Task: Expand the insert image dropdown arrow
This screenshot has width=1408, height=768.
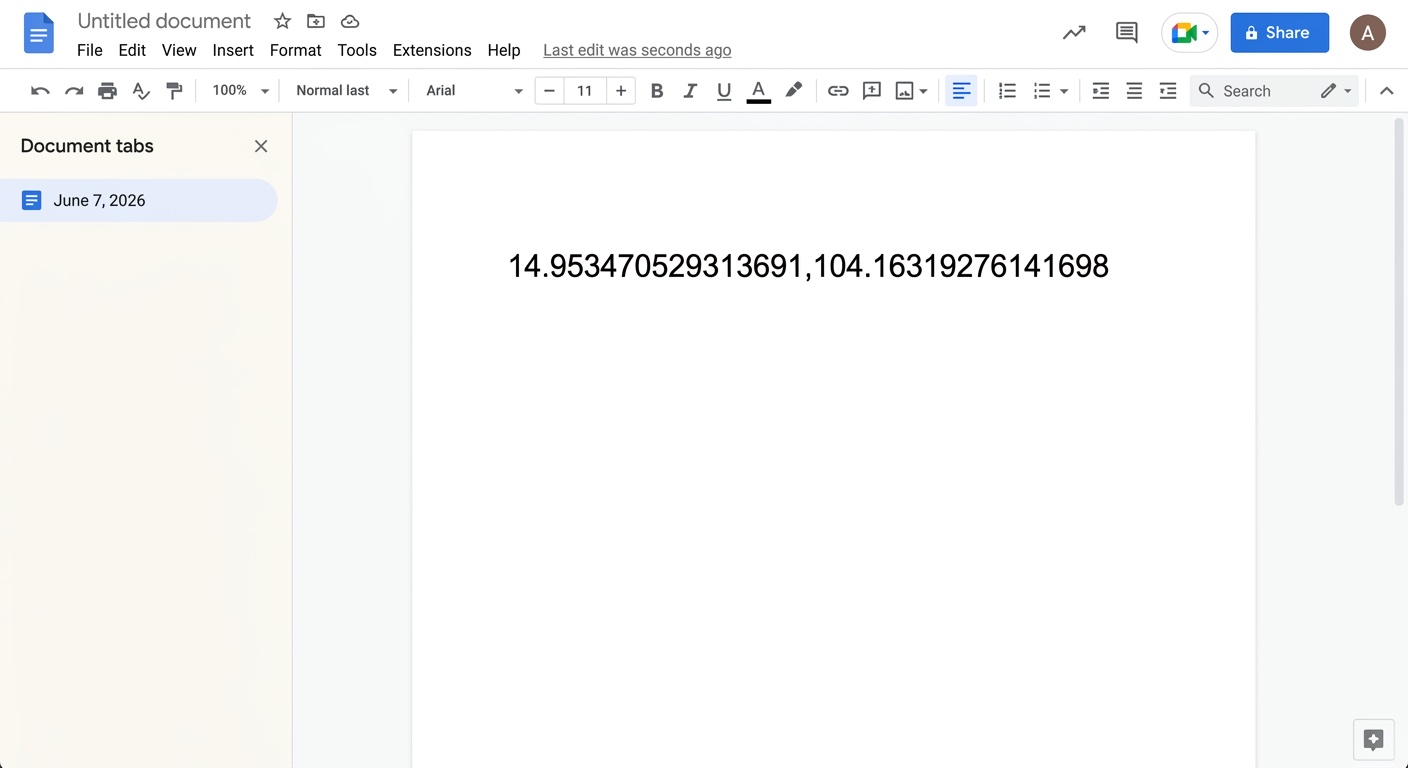Action: coord(923,91)
